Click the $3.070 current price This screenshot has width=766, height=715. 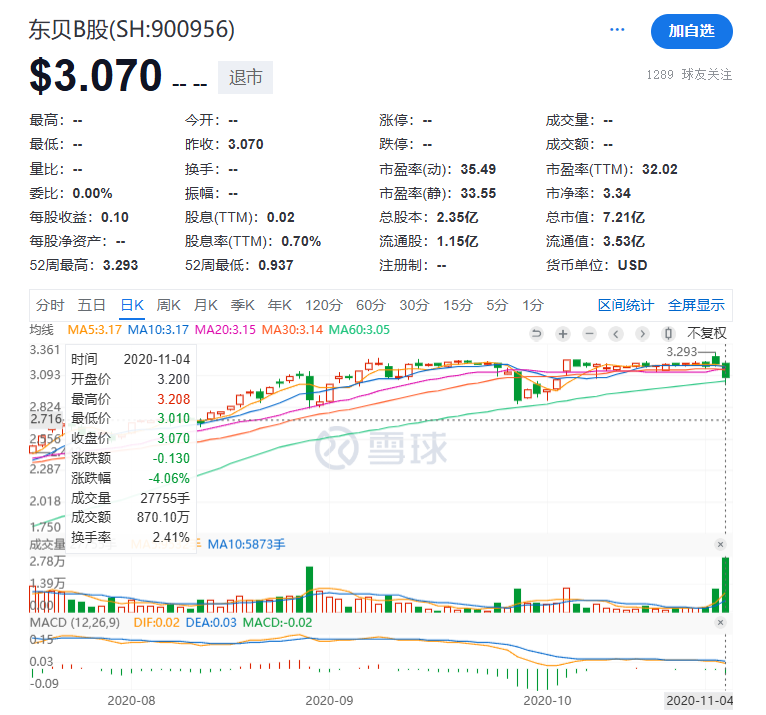pos(96,75)
